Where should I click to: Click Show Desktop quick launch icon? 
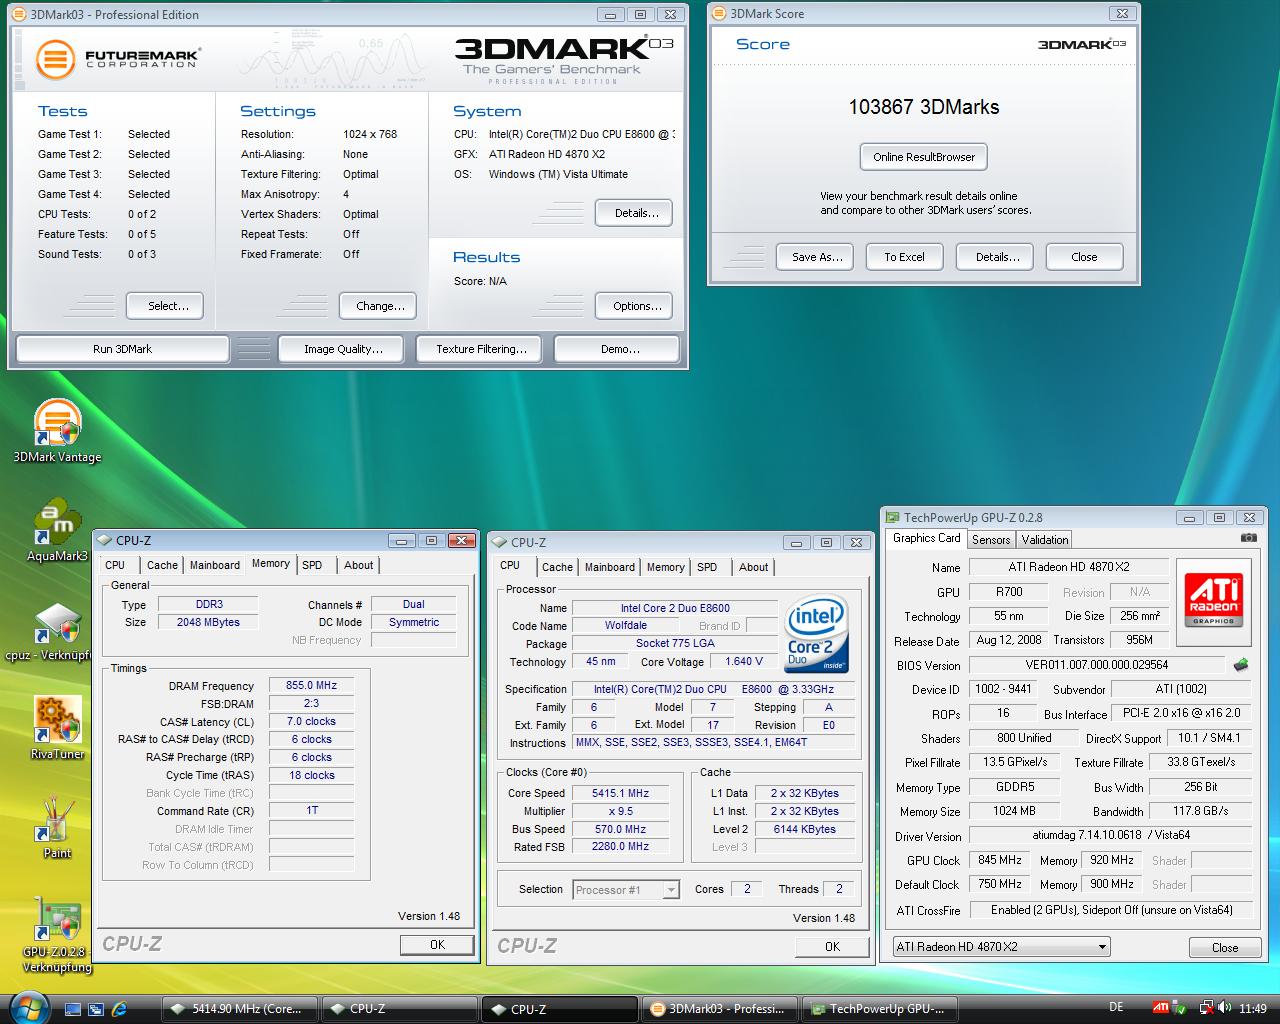[x=72, y=1009]
